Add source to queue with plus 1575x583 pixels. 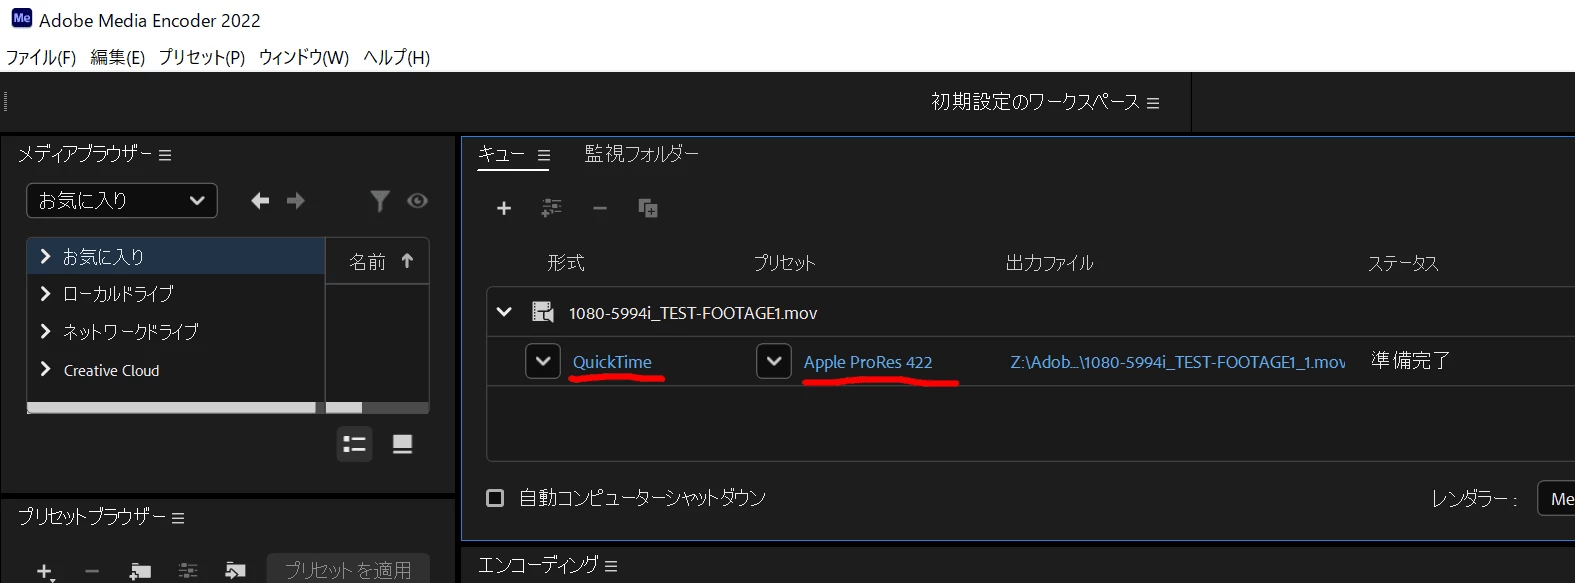tap(504, 208)
